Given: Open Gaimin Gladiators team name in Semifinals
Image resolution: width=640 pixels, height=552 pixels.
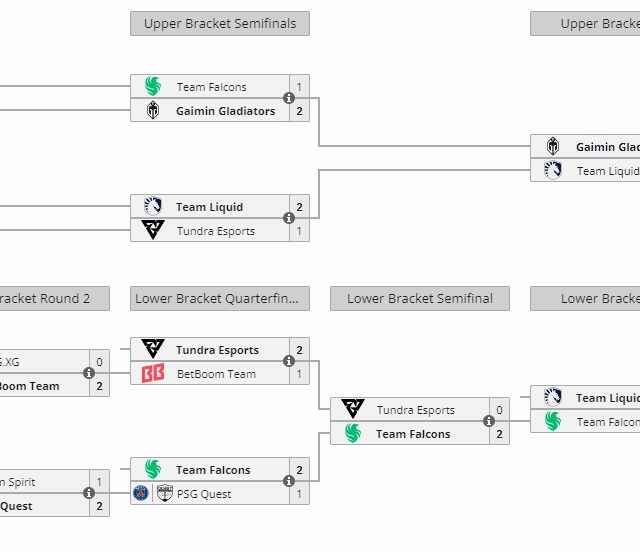Looking at the screenshot, I should point(225,111).
